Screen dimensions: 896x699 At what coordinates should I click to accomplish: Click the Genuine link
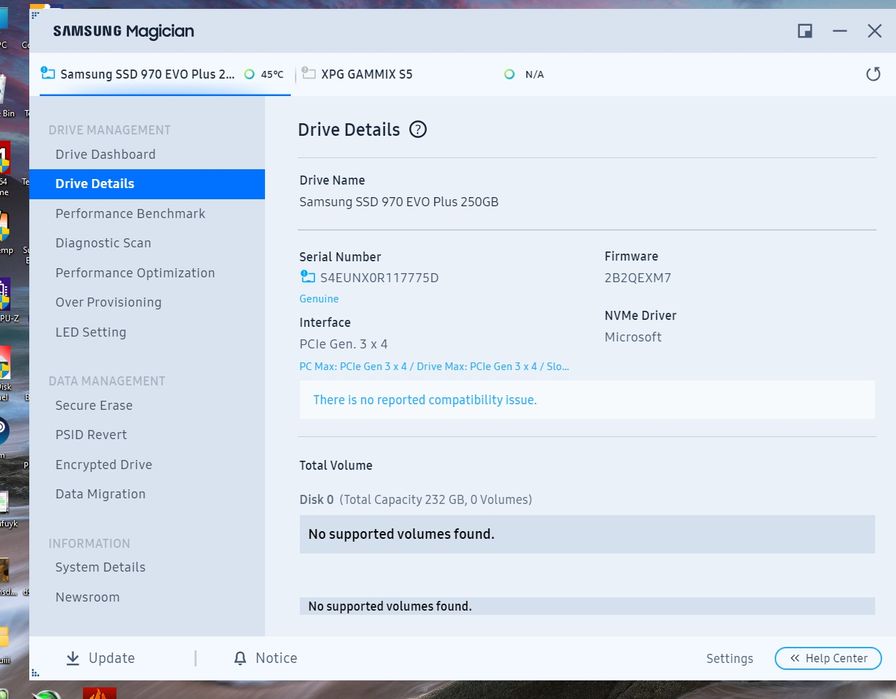coord(319,299)
